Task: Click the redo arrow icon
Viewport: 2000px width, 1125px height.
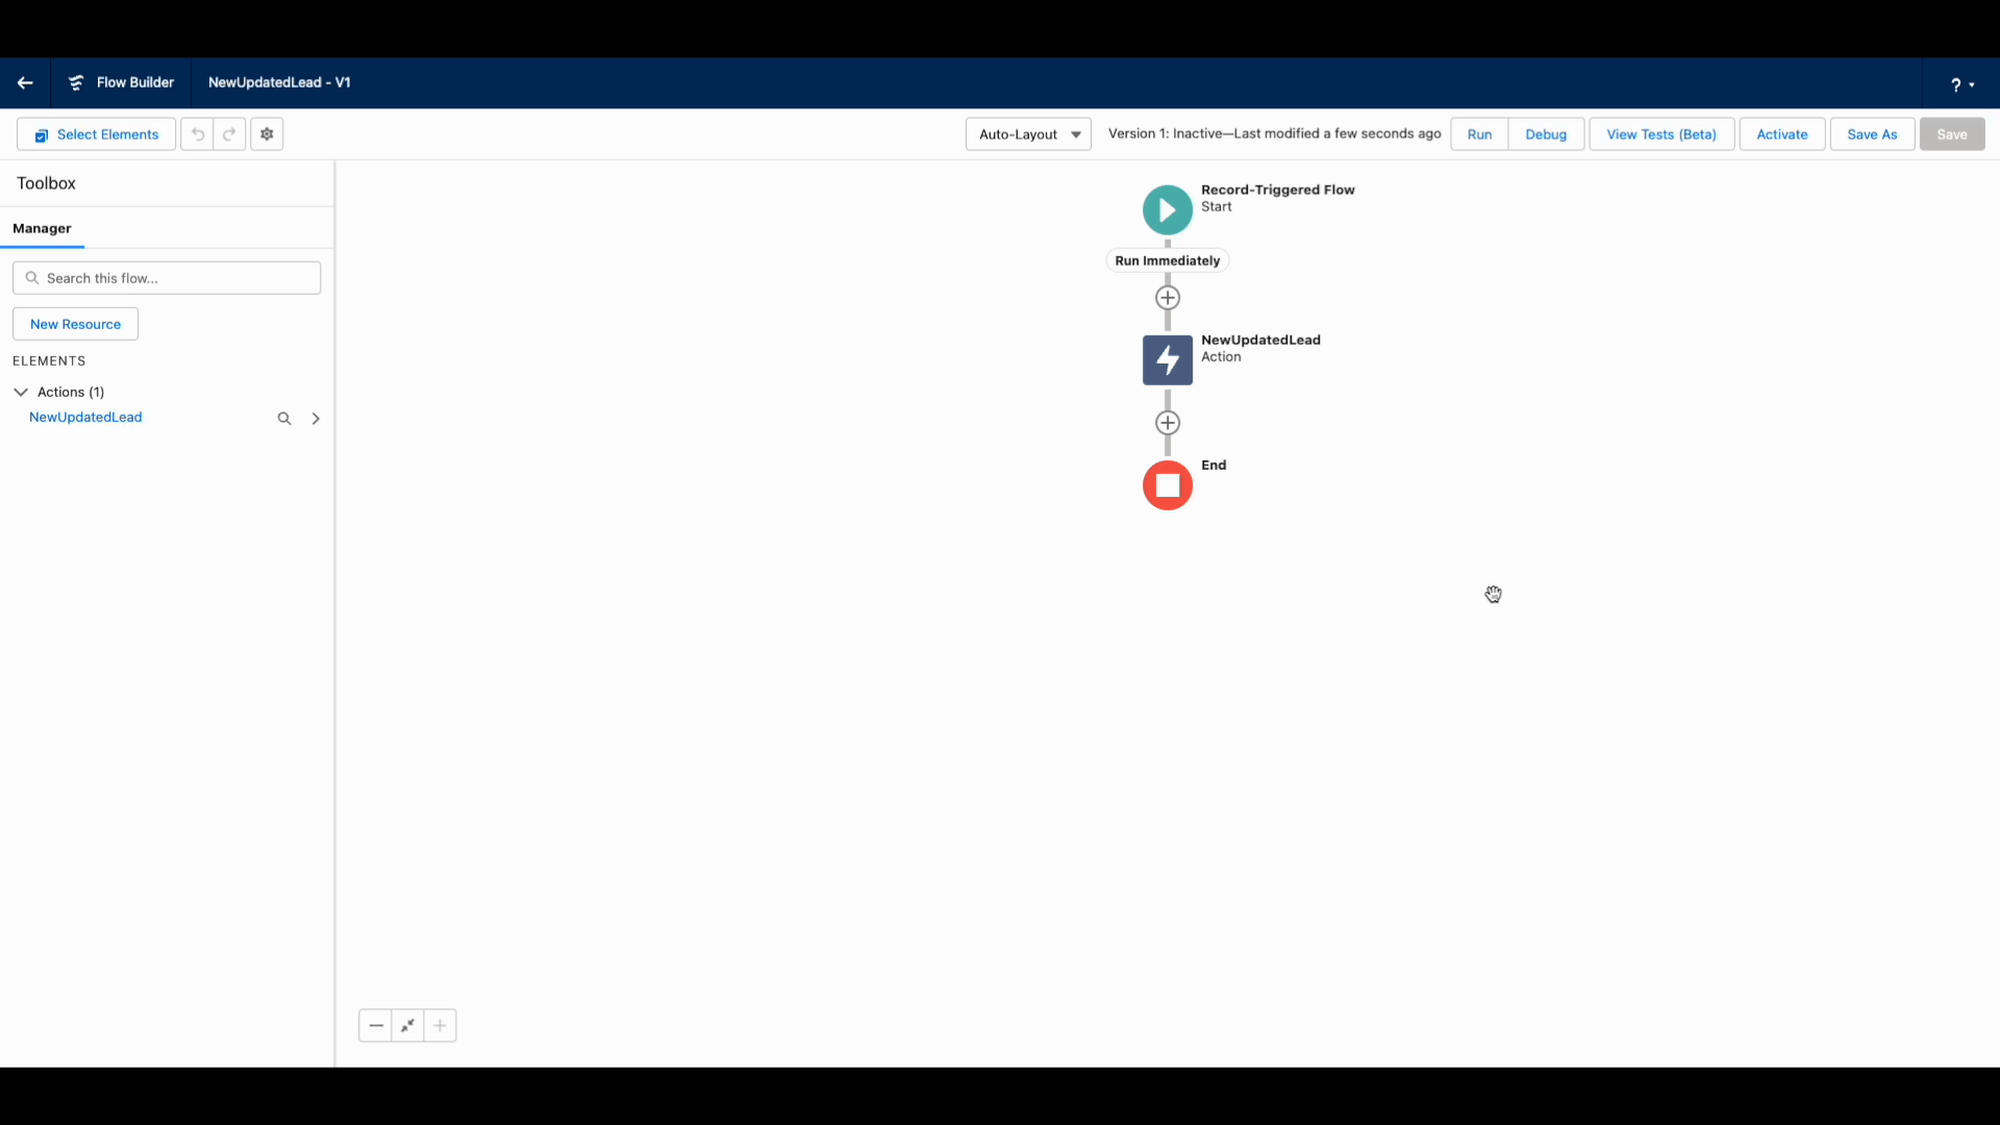Action: [229, 133]
